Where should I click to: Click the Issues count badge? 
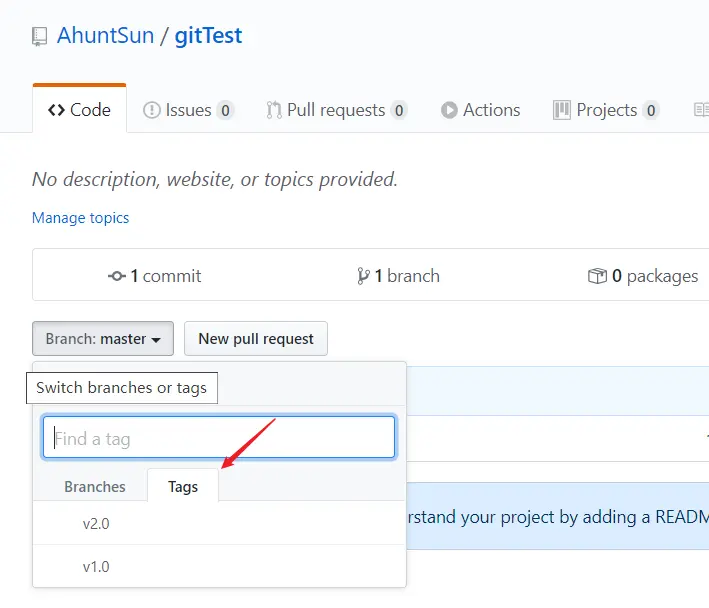[225, 110]
